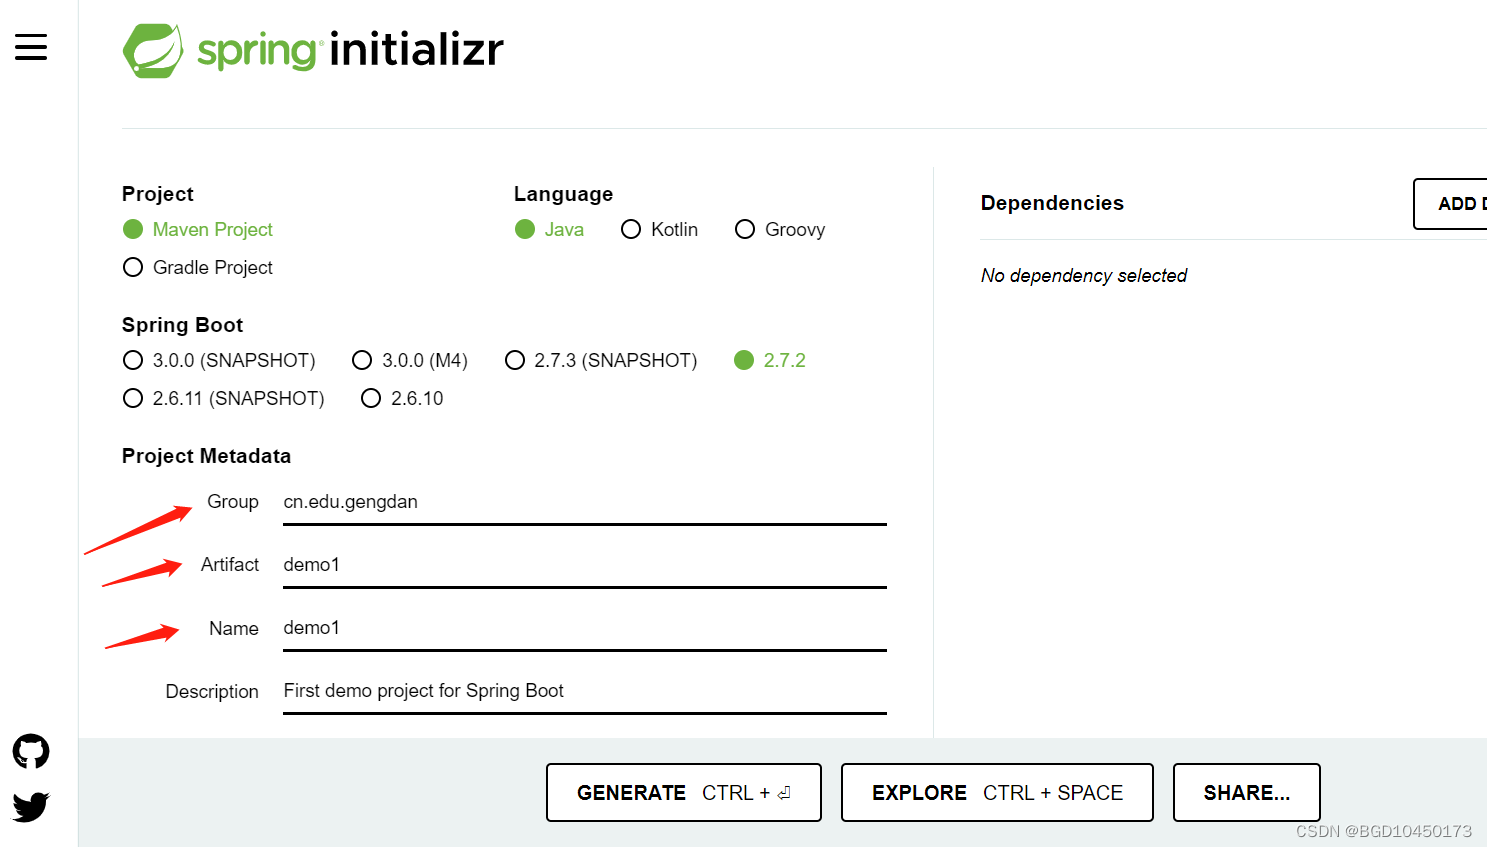Screen dimensions: 1487x847
Task: Select Gradle Project radio button
Action: tap(198, 267)
